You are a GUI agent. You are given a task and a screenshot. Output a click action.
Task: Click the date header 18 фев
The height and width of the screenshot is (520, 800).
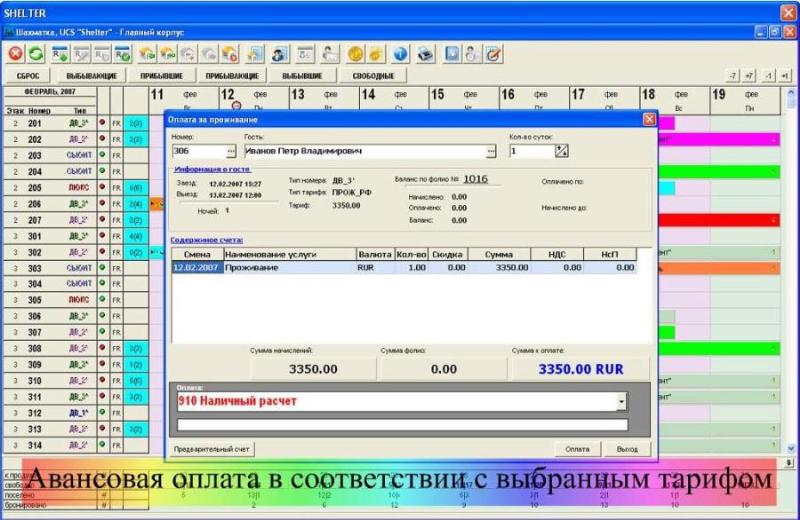coord(674,100)
